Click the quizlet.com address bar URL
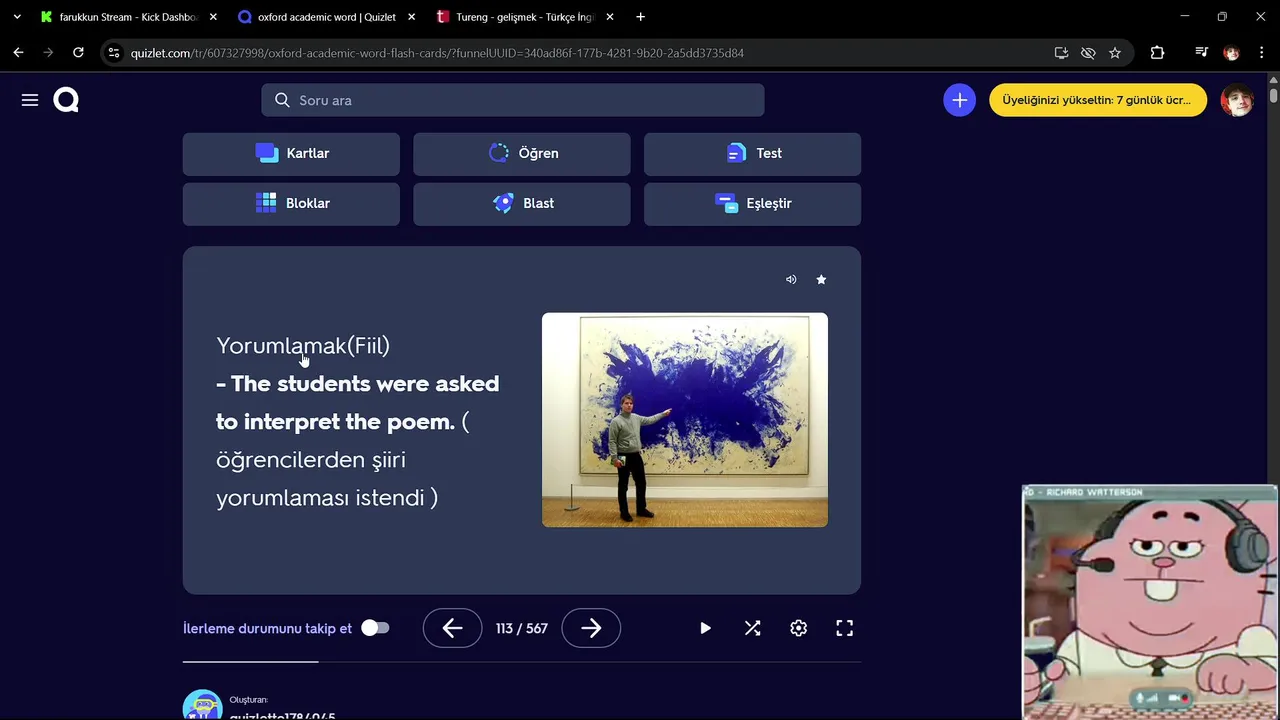Viewport: 1280px width, 720px height. point(437,53)
